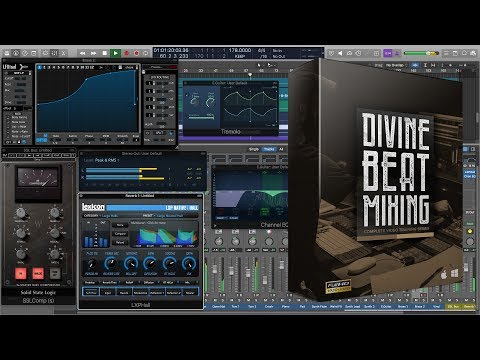Toggle the Solo speaker icon in control bar
The height and width of the screenshot is (360, 480).
tap(340, 53)
